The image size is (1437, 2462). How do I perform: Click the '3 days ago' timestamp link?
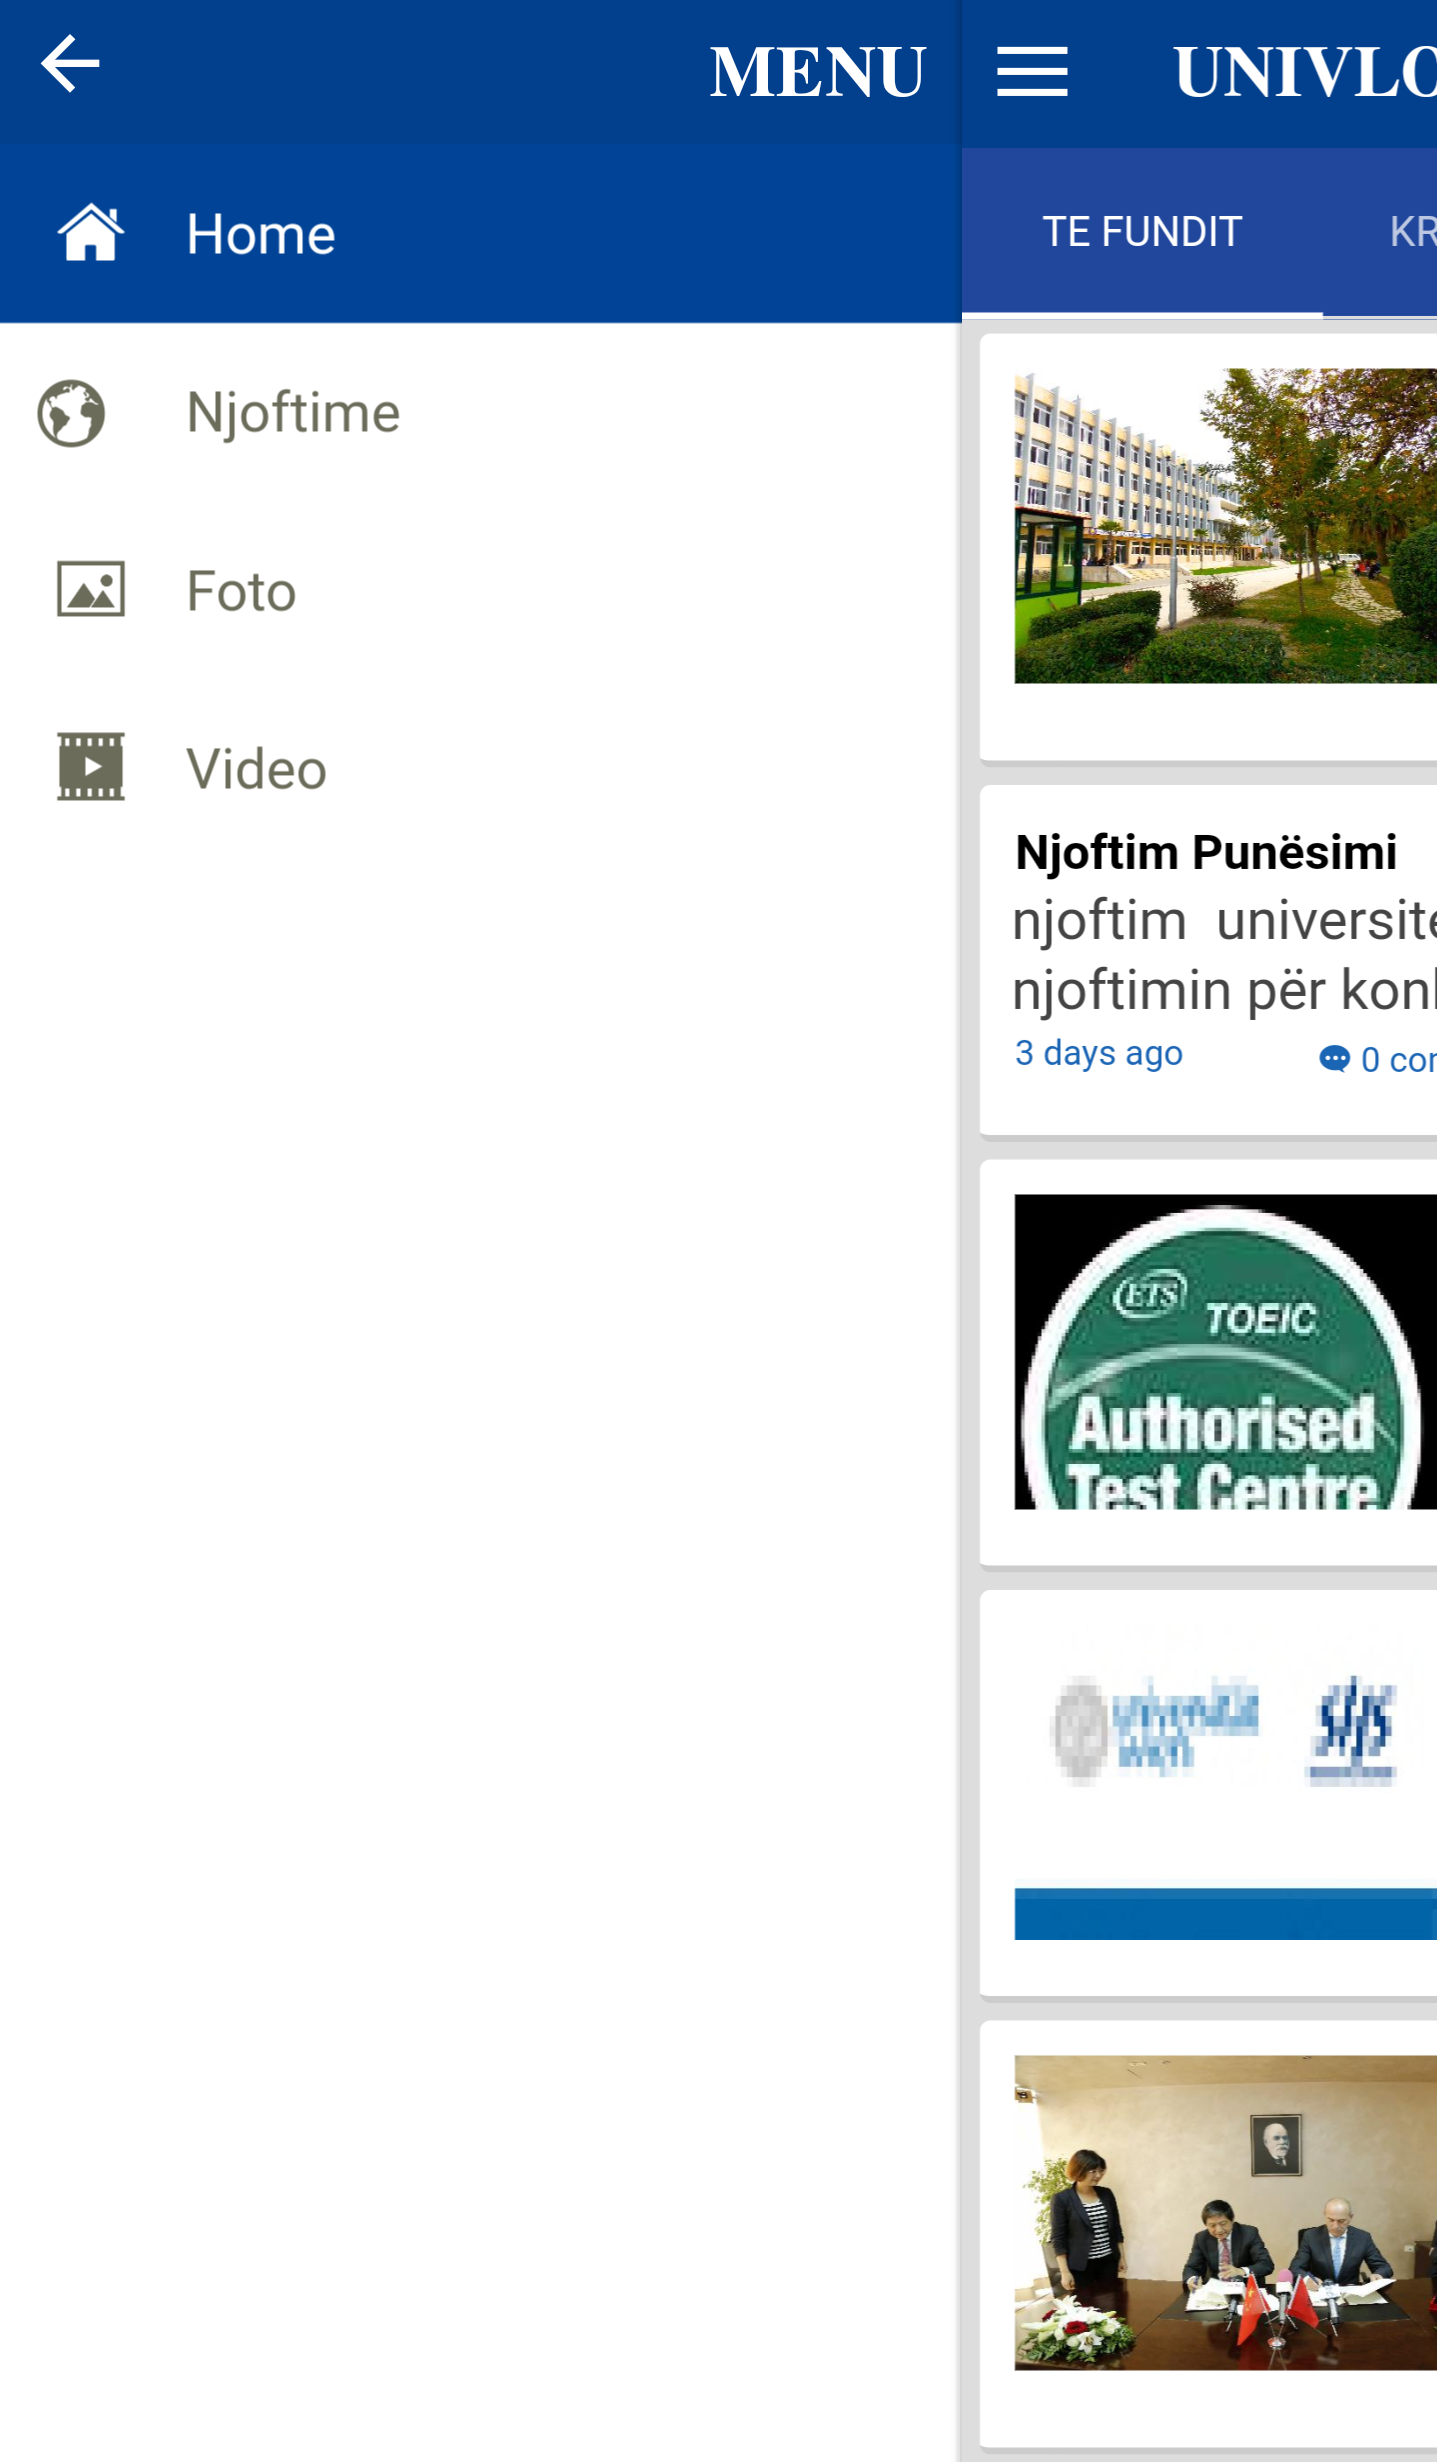(x=1098, y=1053)
